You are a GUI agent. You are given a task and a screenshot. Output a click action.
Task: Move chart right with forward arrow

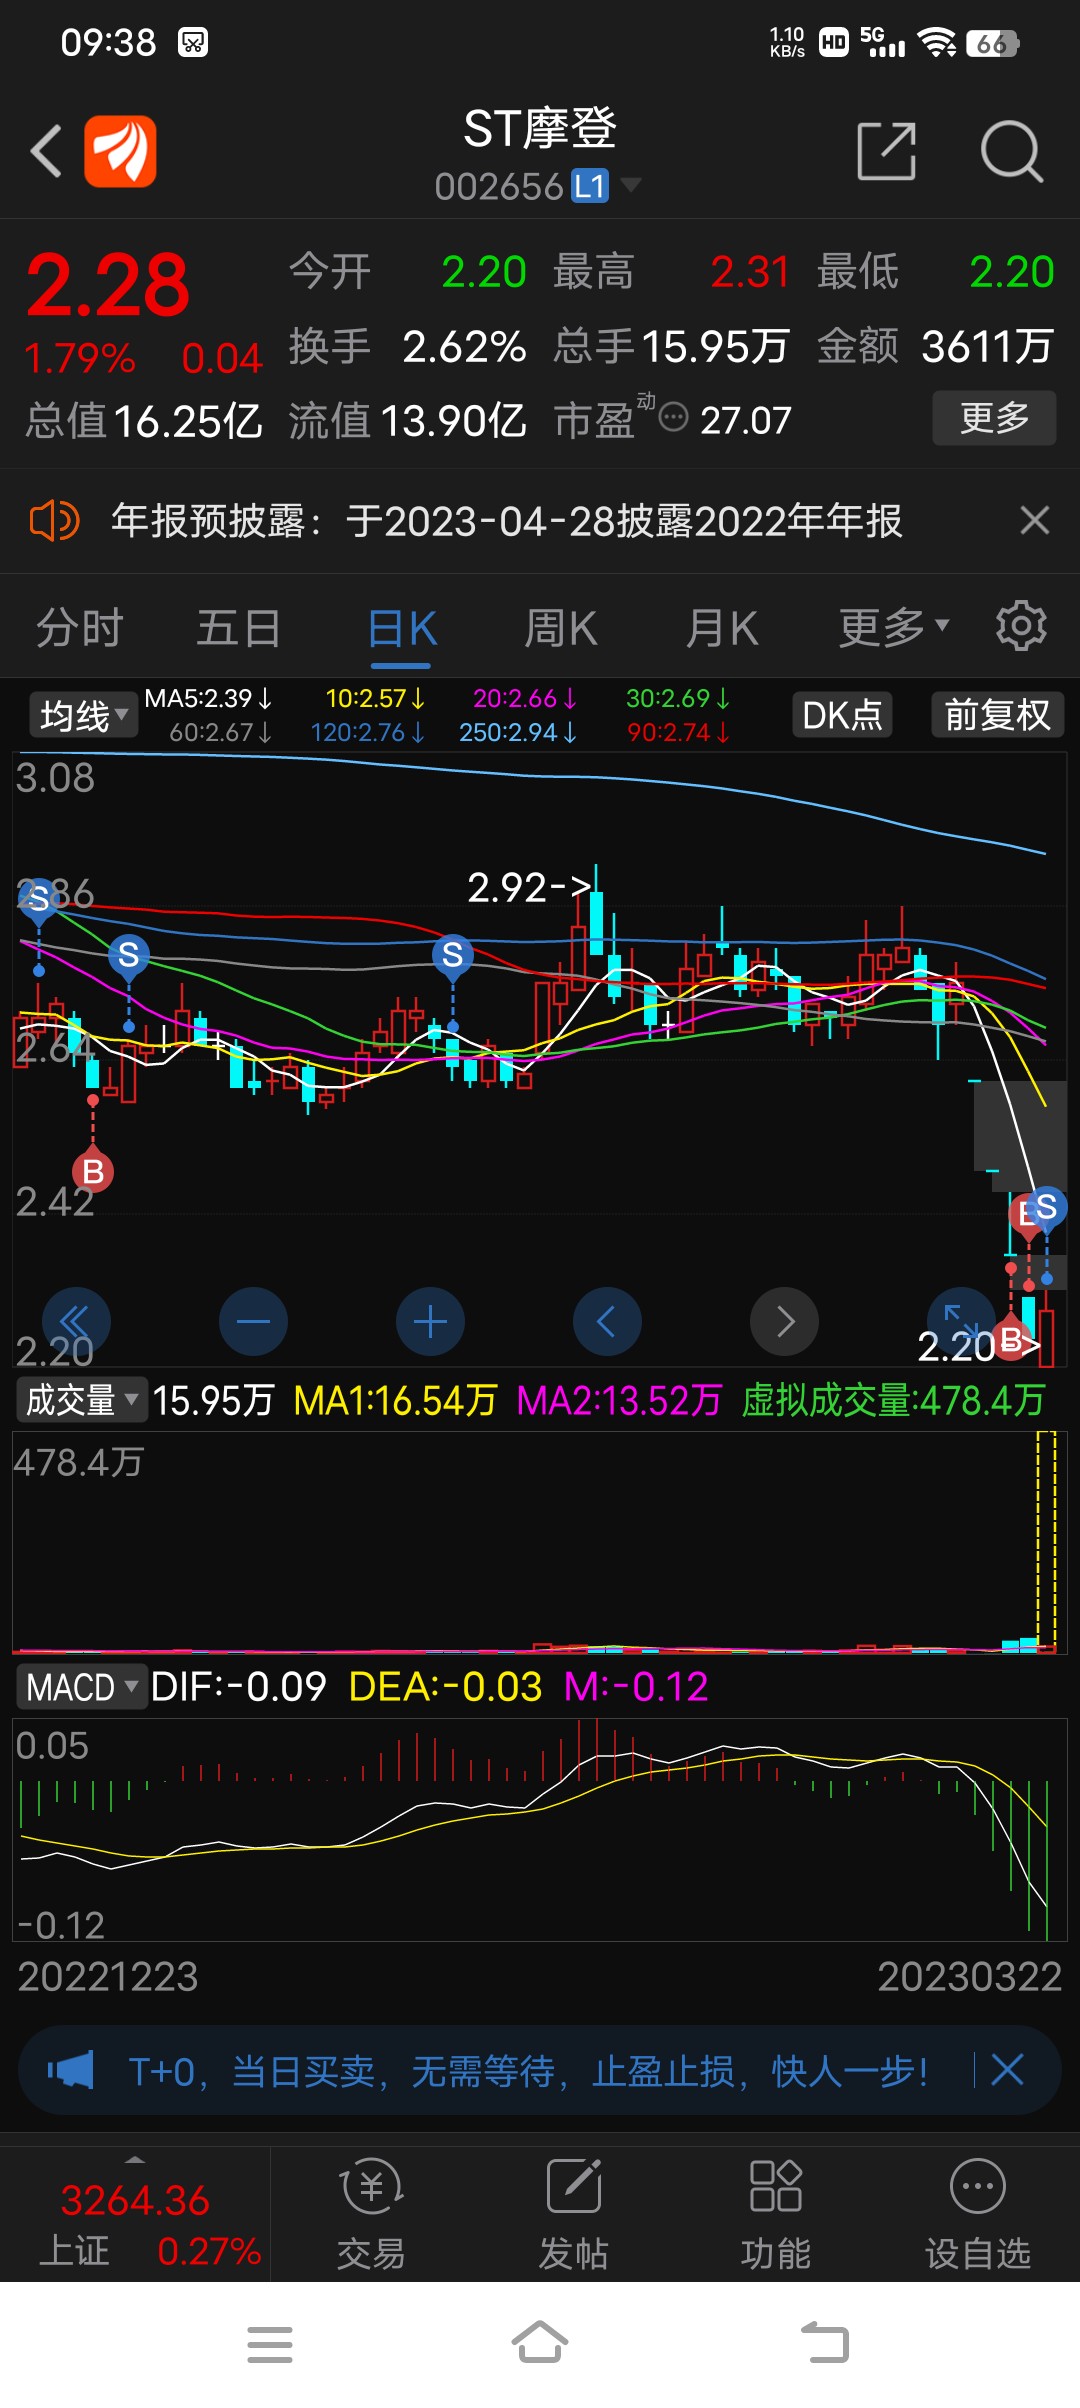point(784,1321)
